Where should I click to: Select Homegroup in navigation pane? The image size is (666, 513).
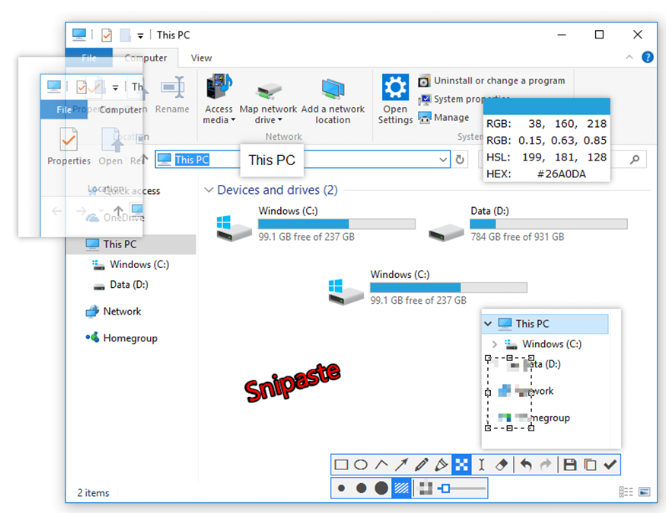click(130, 338)
